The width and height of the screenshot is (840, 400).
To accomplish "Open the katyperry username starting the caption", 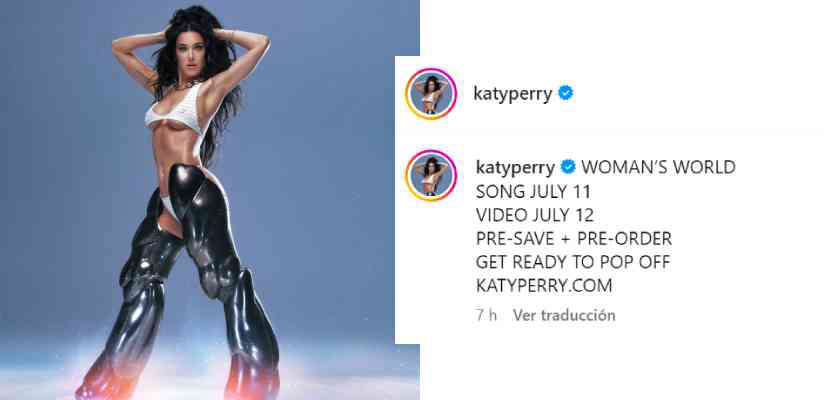I will [x=515, y=168].
